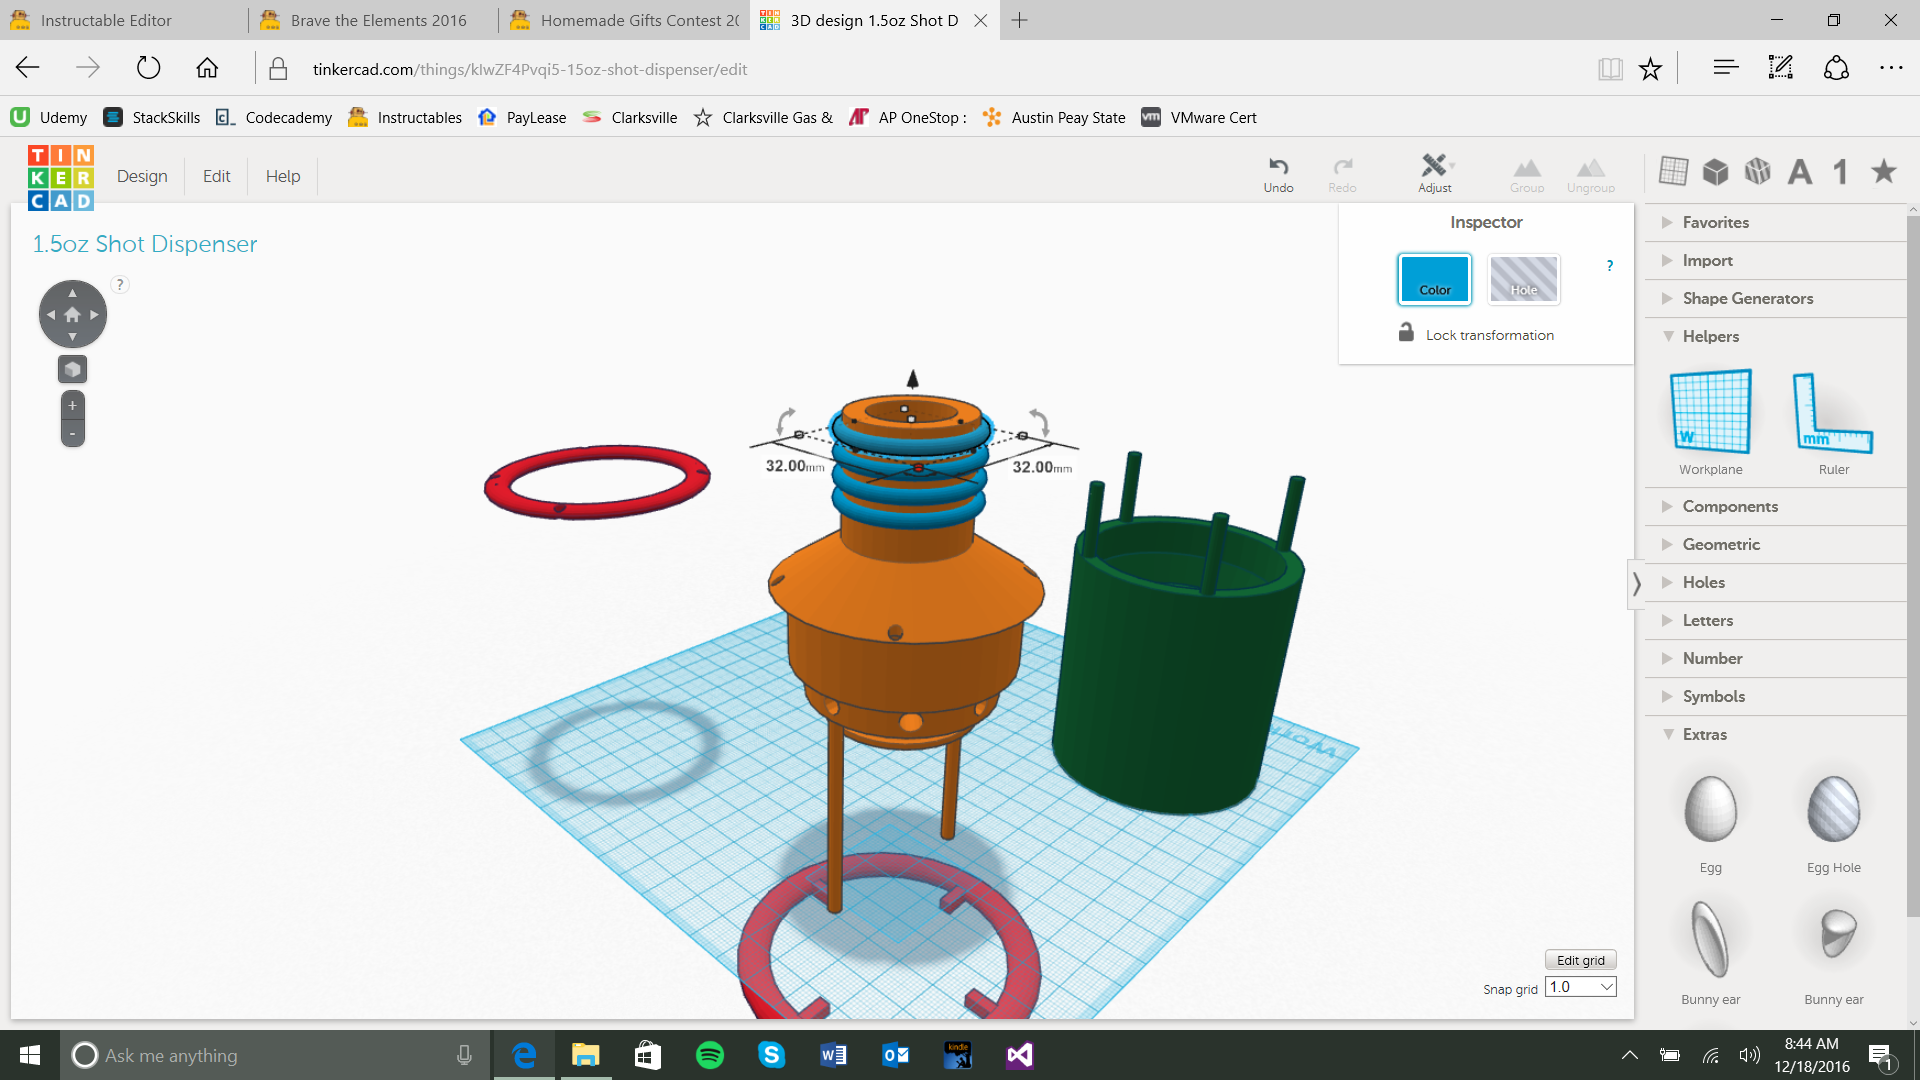Click the fit-view cube icon

72,369
